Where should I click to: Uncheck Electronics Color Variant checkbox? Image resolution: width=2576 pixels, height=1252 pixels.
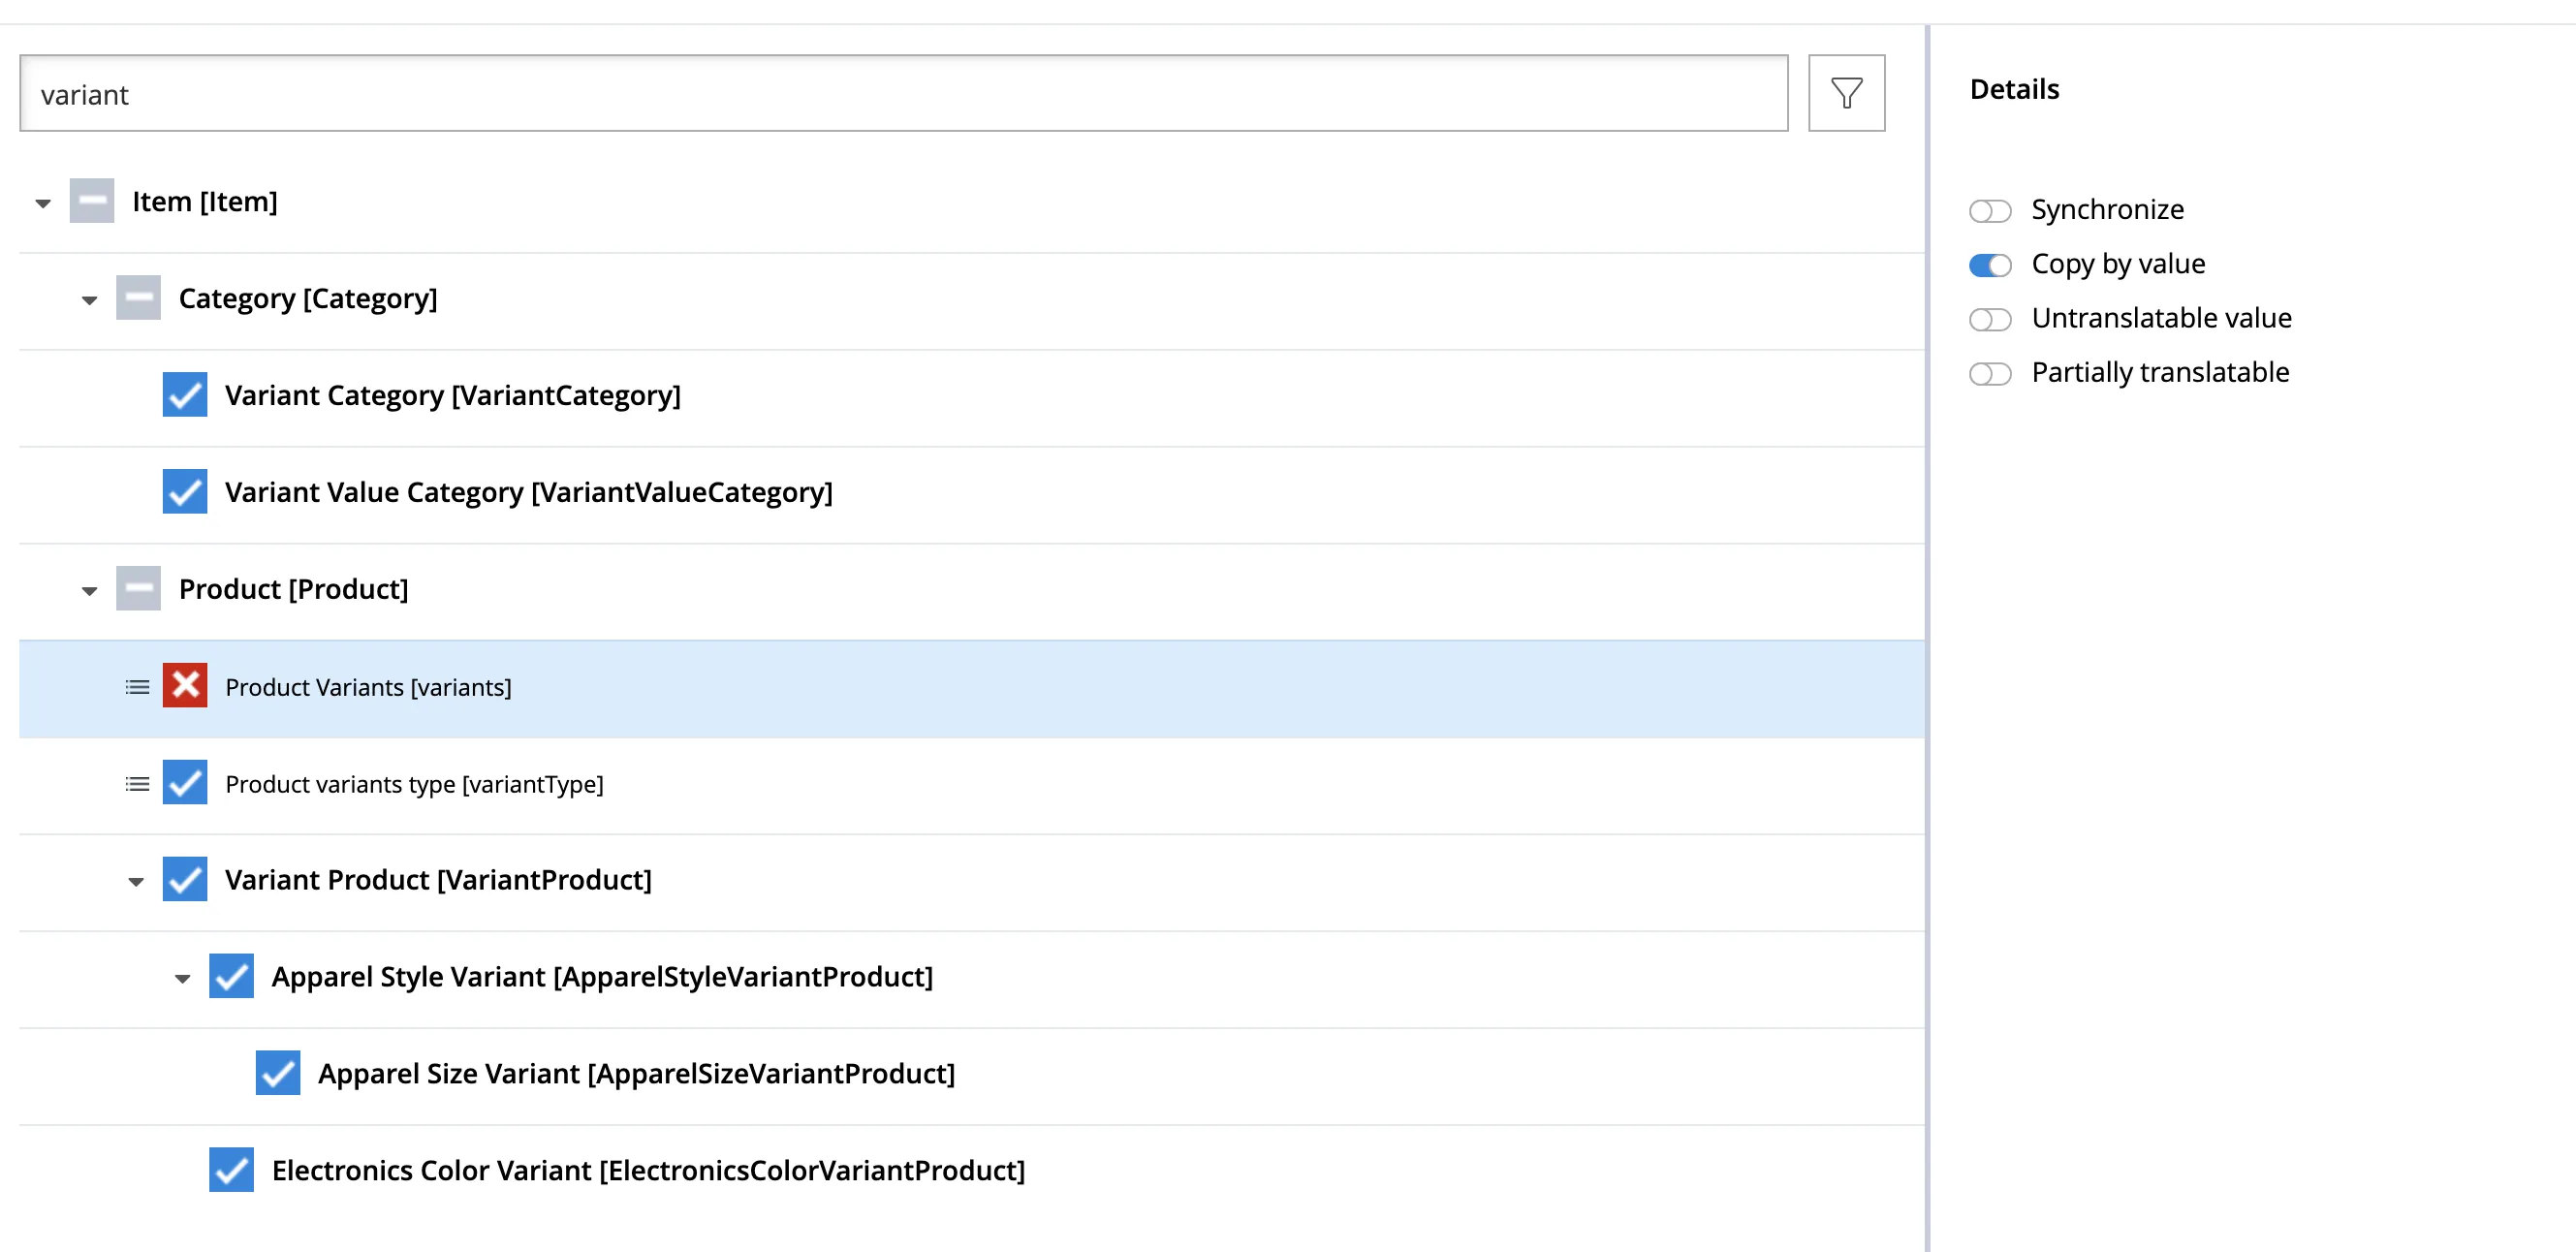(x=231, y=1170)
